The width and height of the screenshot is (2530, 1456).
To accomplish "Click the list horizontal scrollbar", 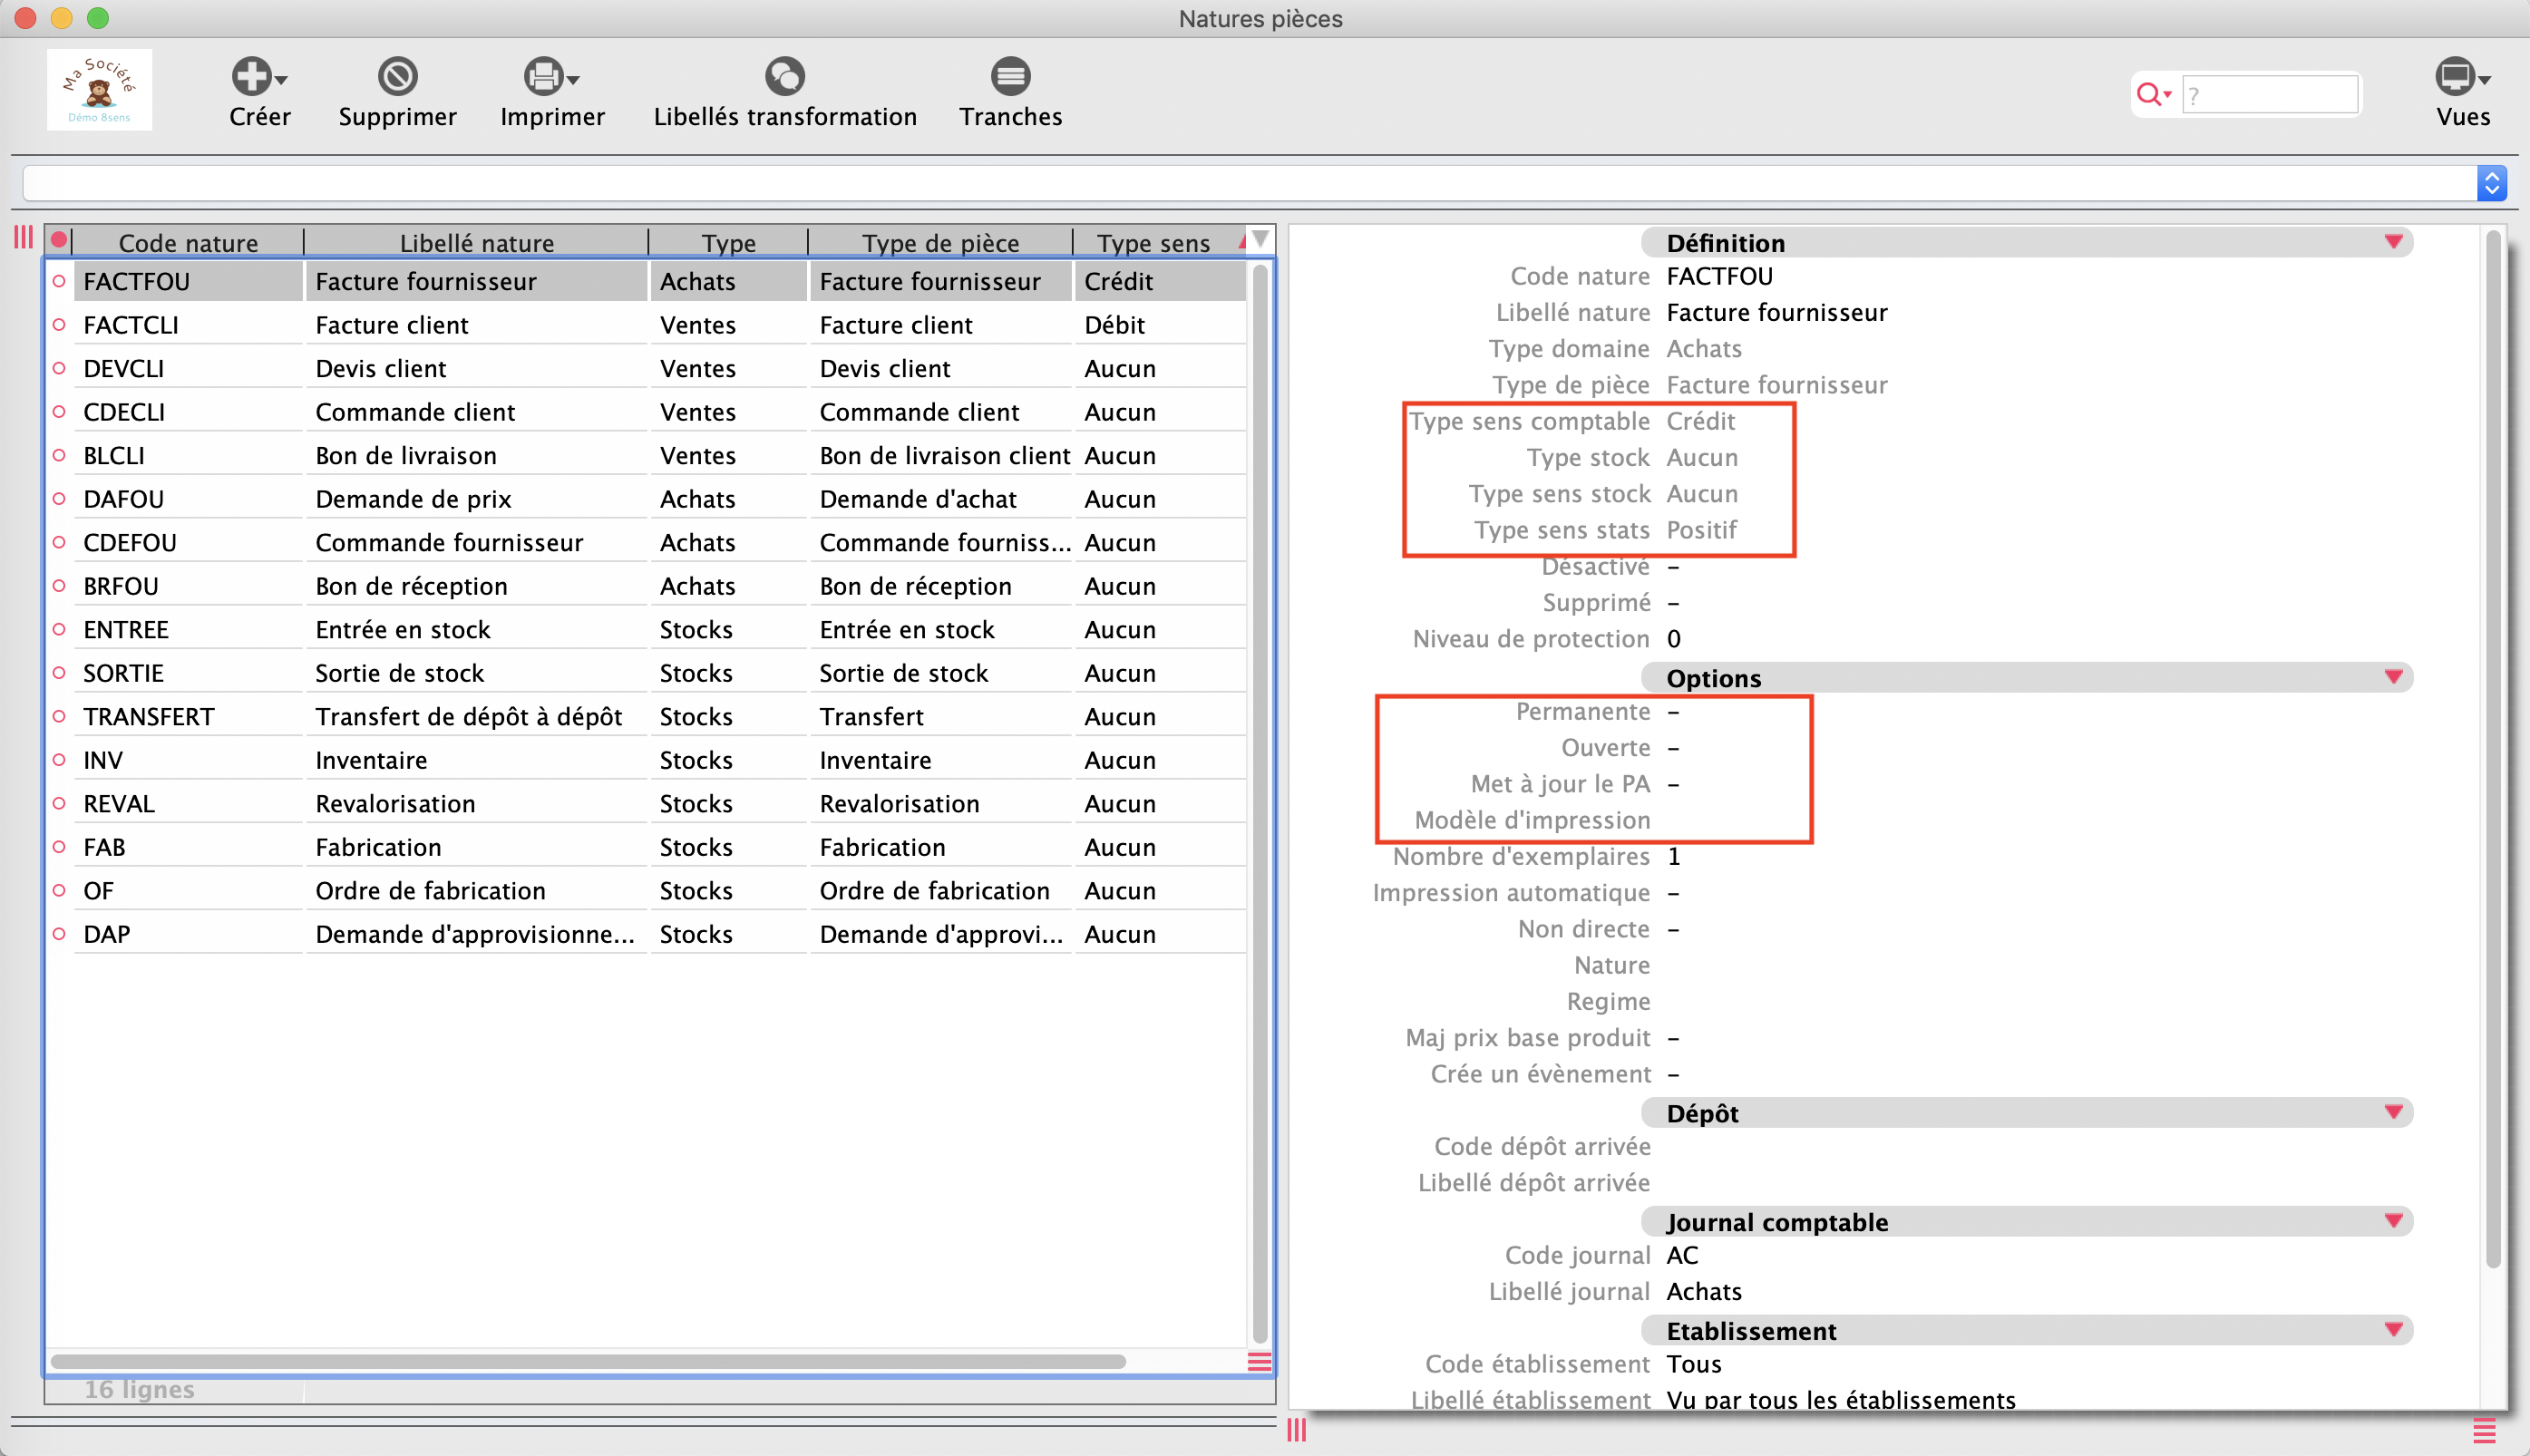I will click(x=588, y=1362).
